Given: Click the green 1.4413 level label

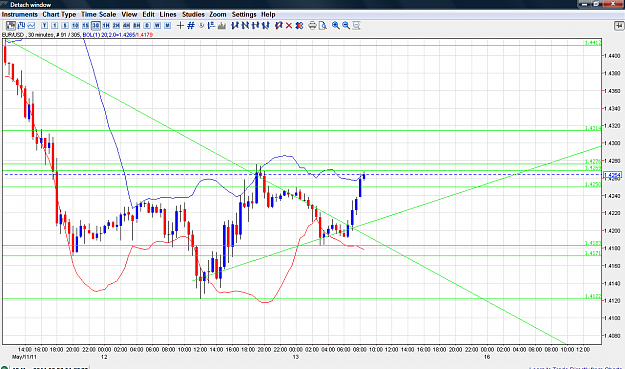Looking at the screenshot, I should (x=593, y=43).
